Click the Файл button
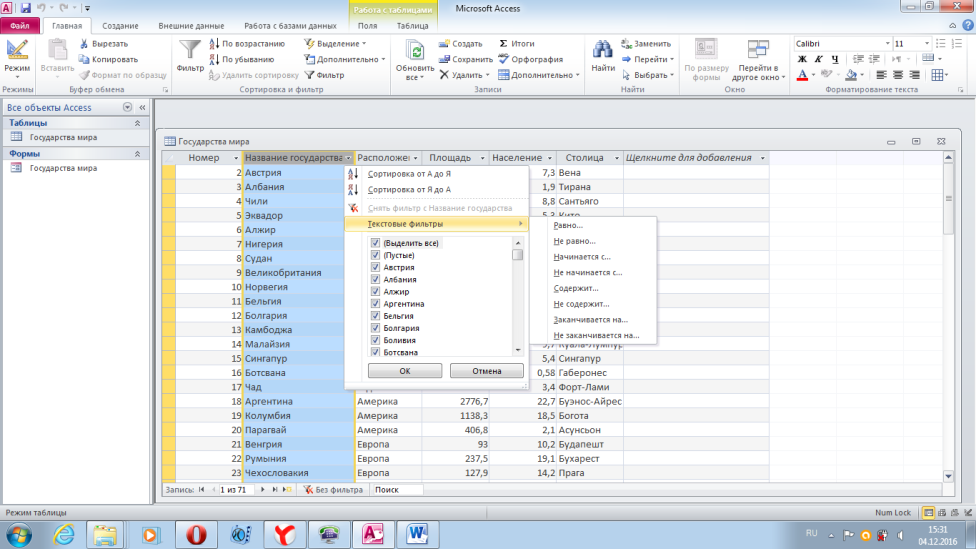Viewport: 976px width, 549px height. (19, 26)
